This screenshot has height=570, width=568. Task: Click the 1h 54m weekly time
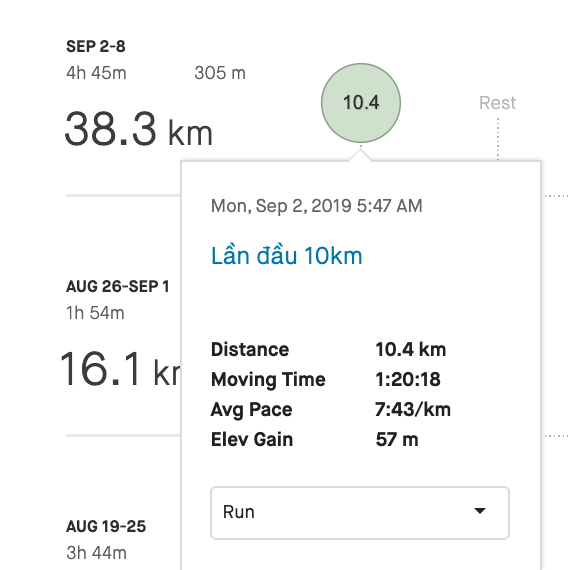[95, 313]
